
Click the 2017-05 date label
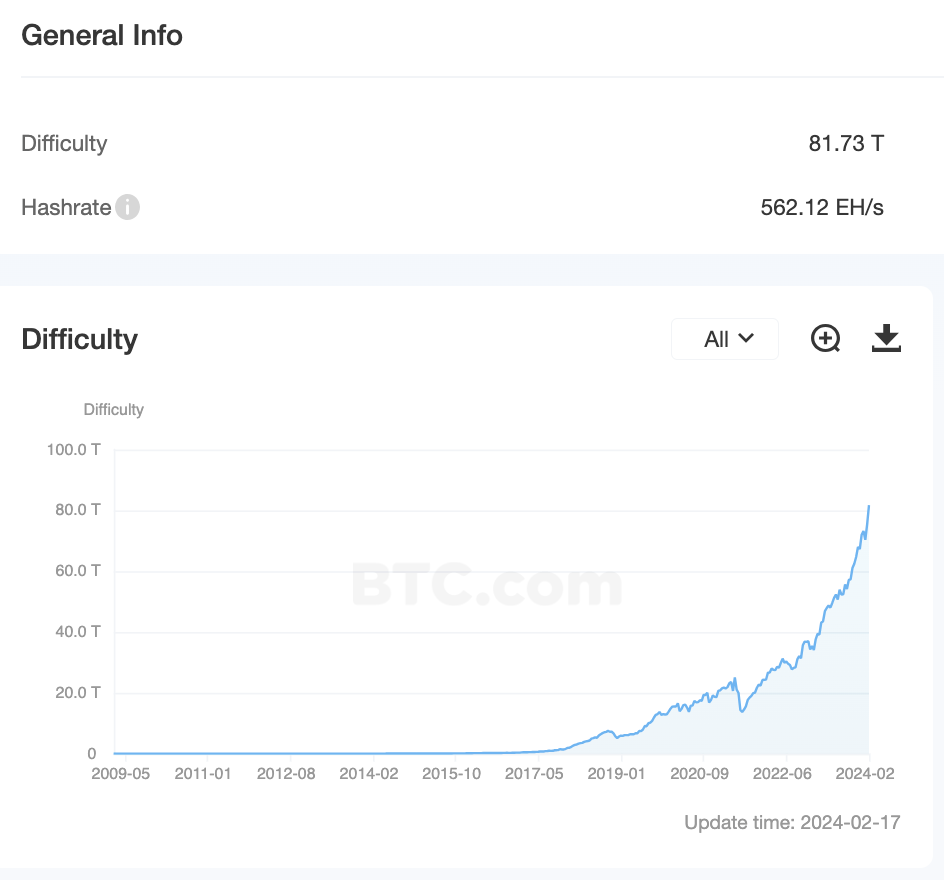[534, 774]
